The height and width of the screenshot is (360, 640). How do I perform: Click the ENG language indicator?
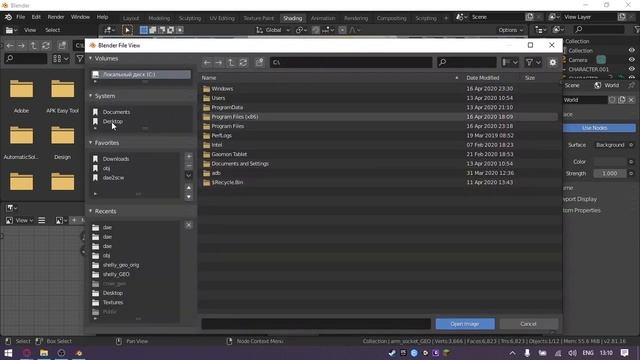coord(588,353)
